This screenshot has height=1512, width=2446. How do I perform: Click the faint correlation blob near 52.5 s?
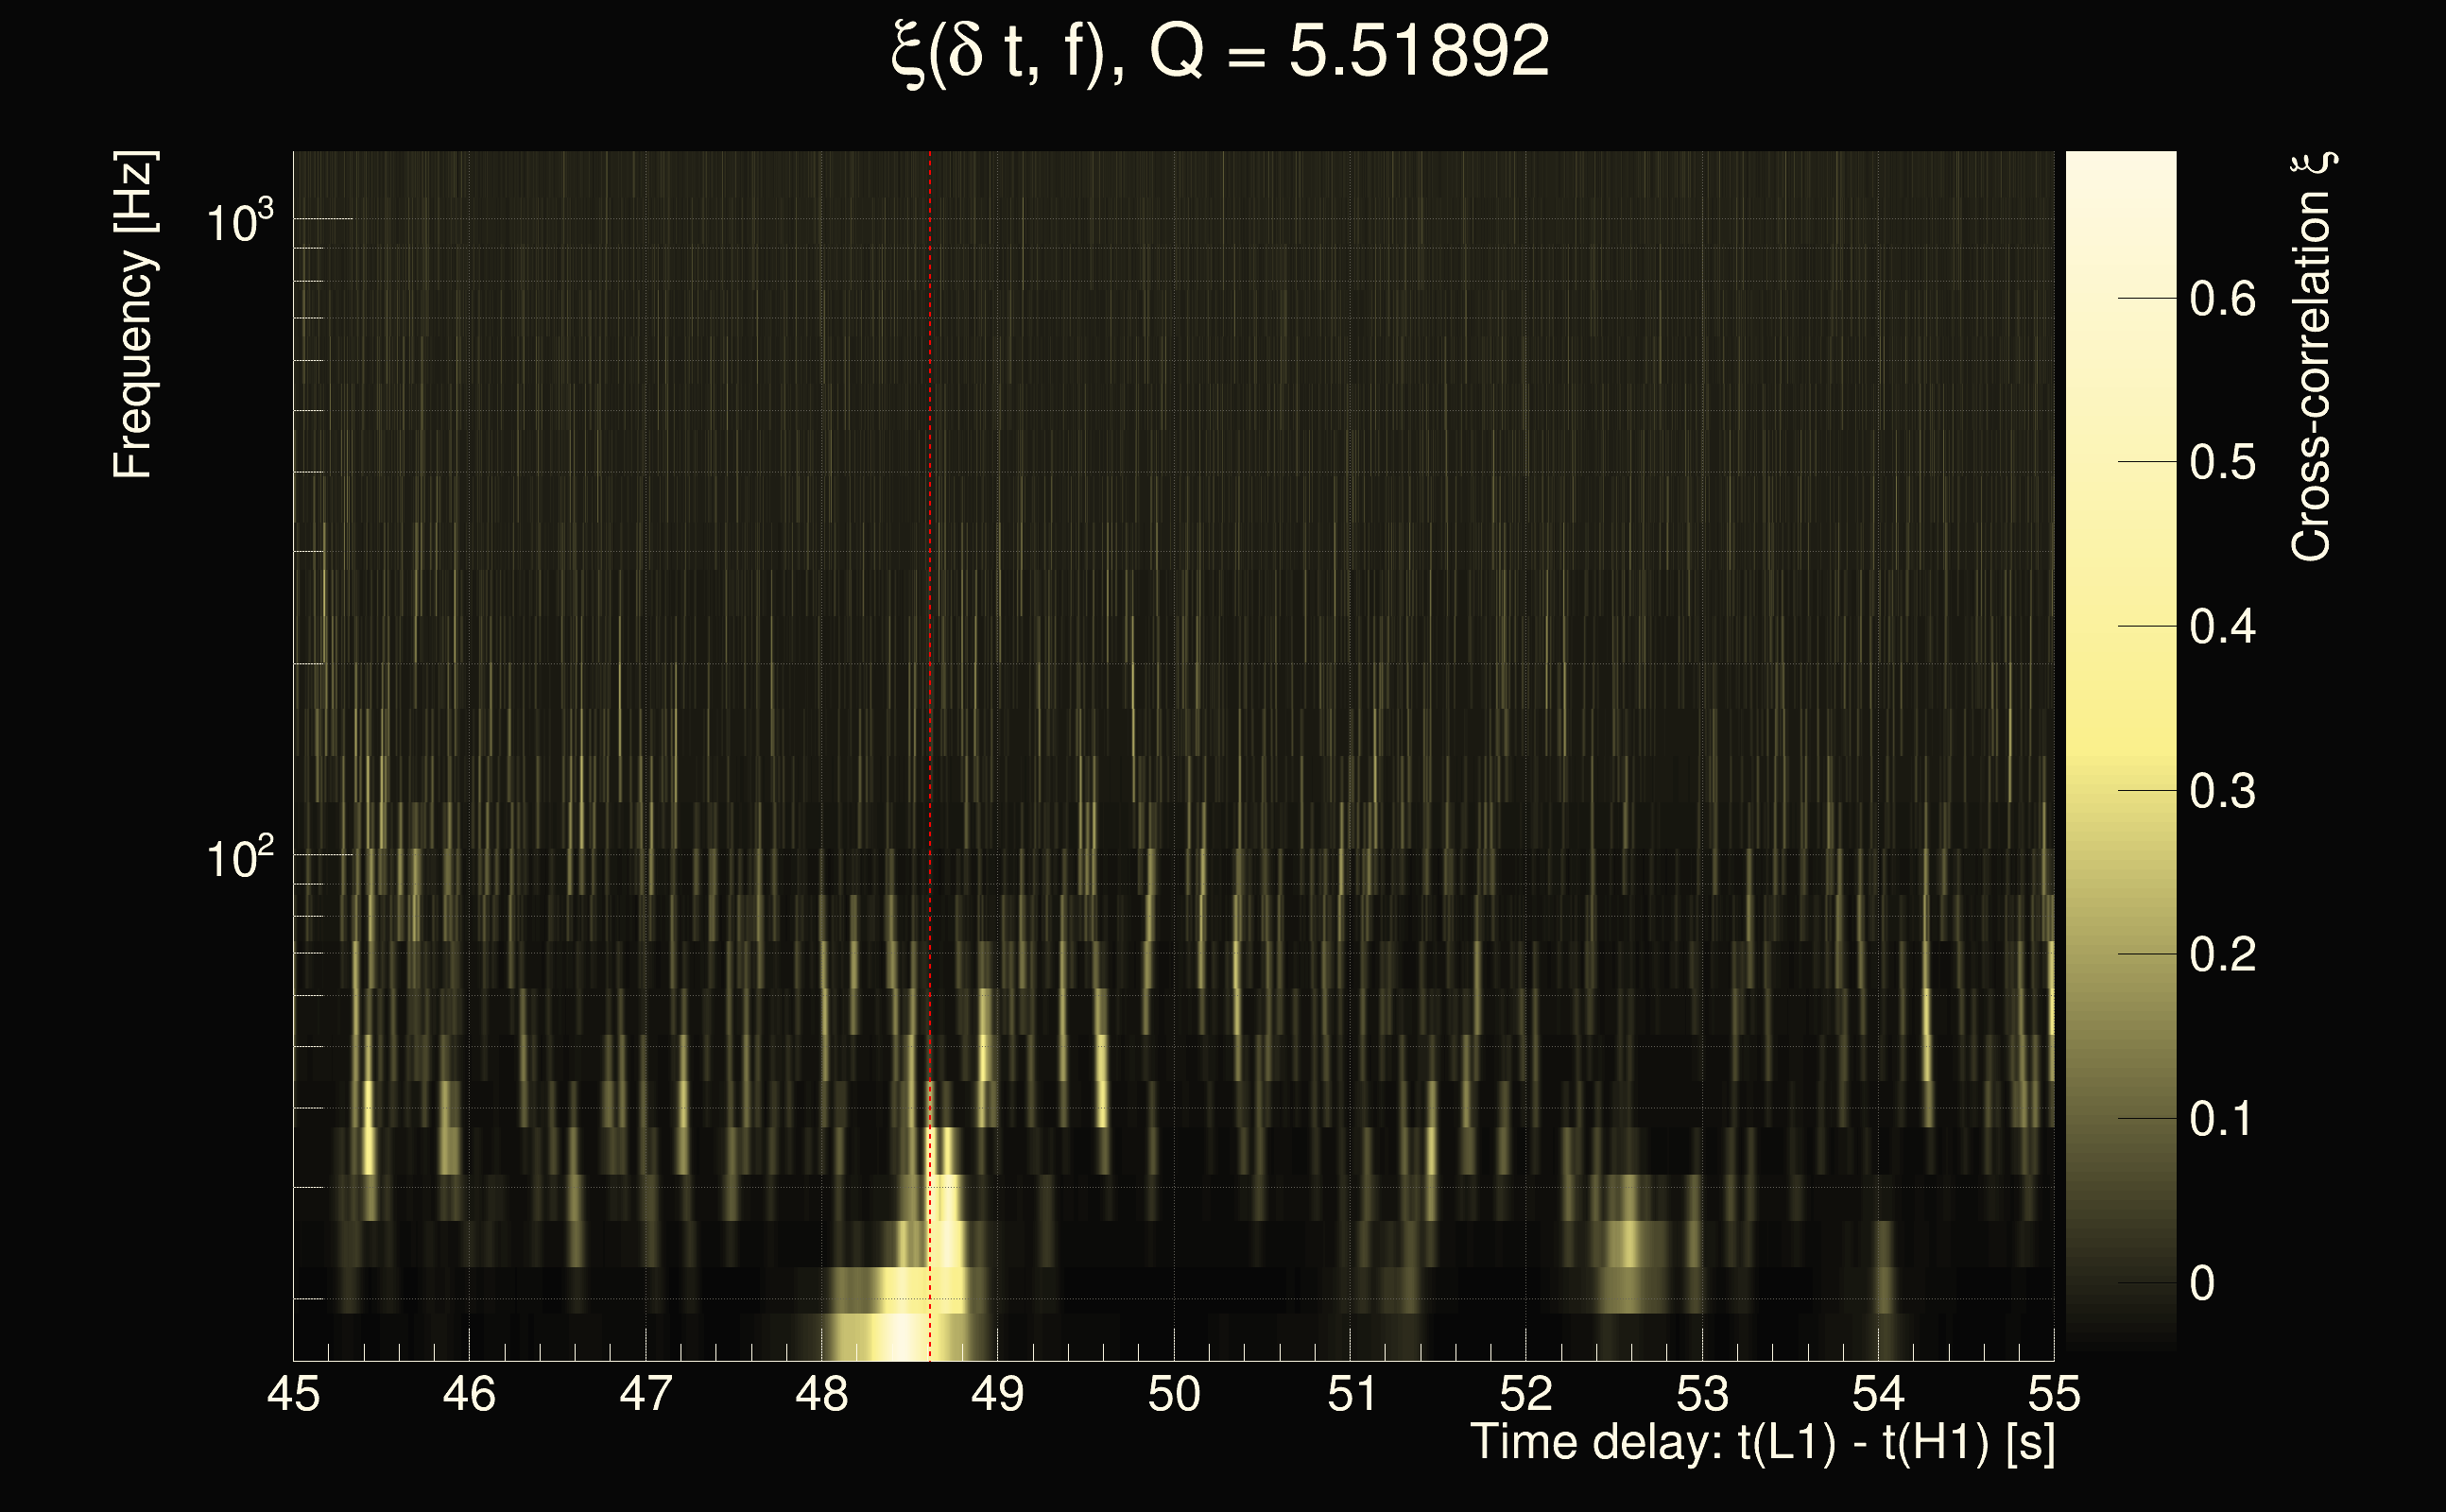pyautogui.click(x=1630, y=1245)
